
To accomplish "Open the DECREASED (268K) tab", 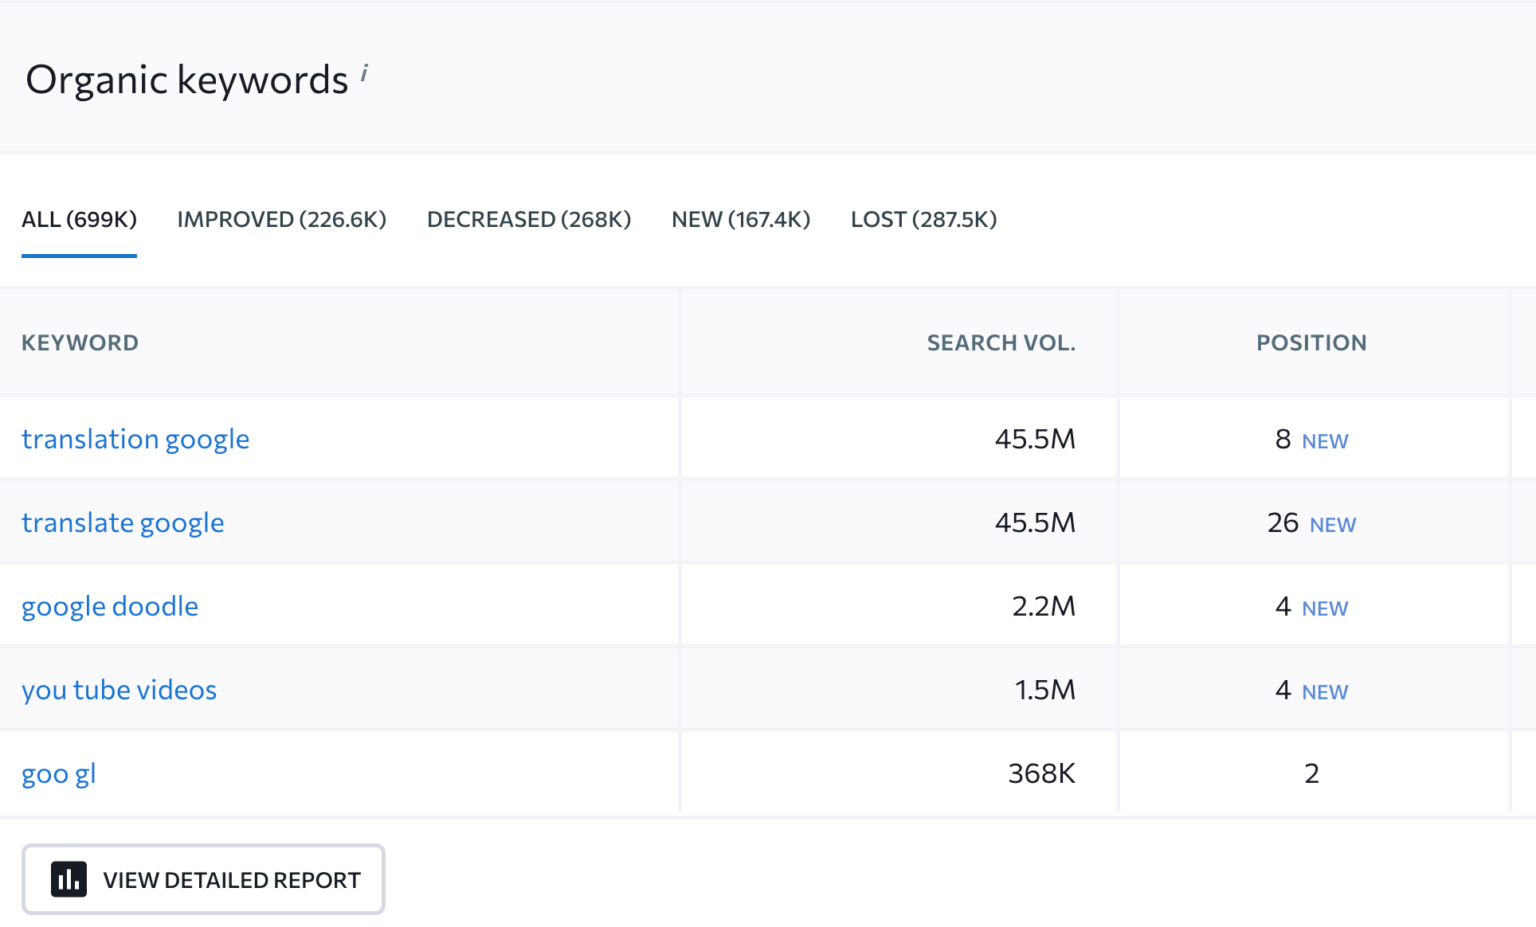I will click(x=529, y=219).
